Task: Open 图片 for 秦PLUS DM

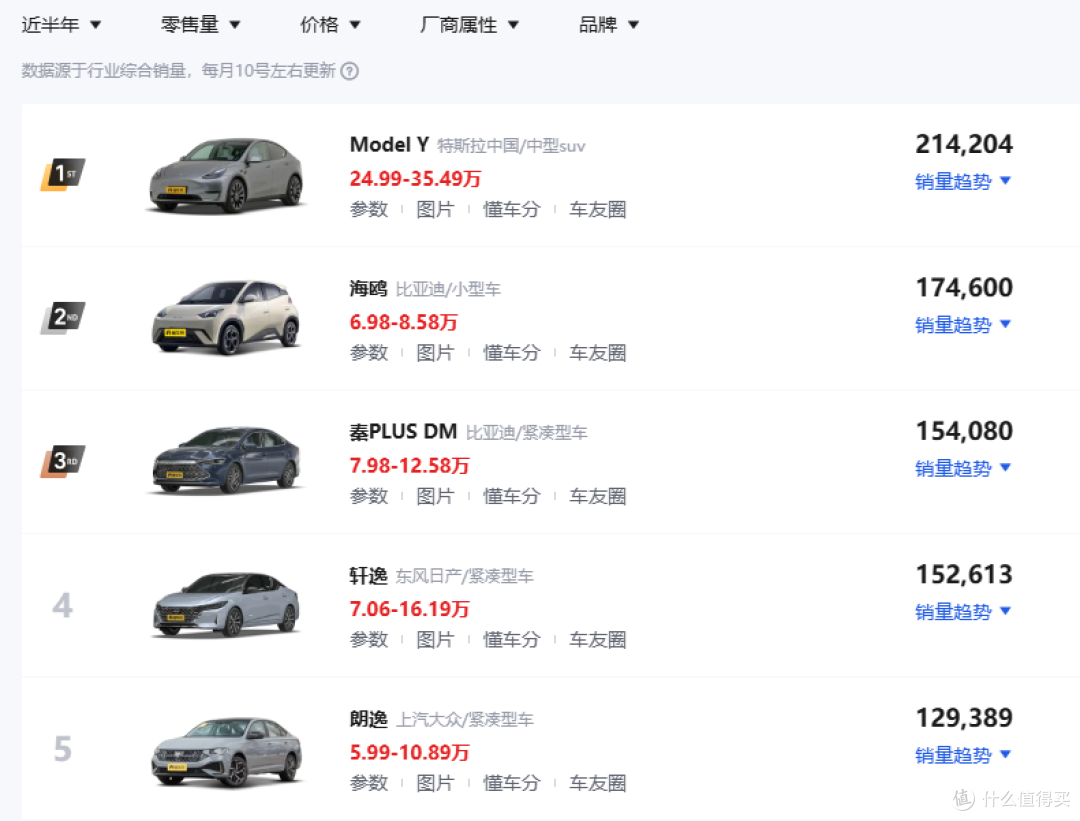Action: tap(435, 496)
